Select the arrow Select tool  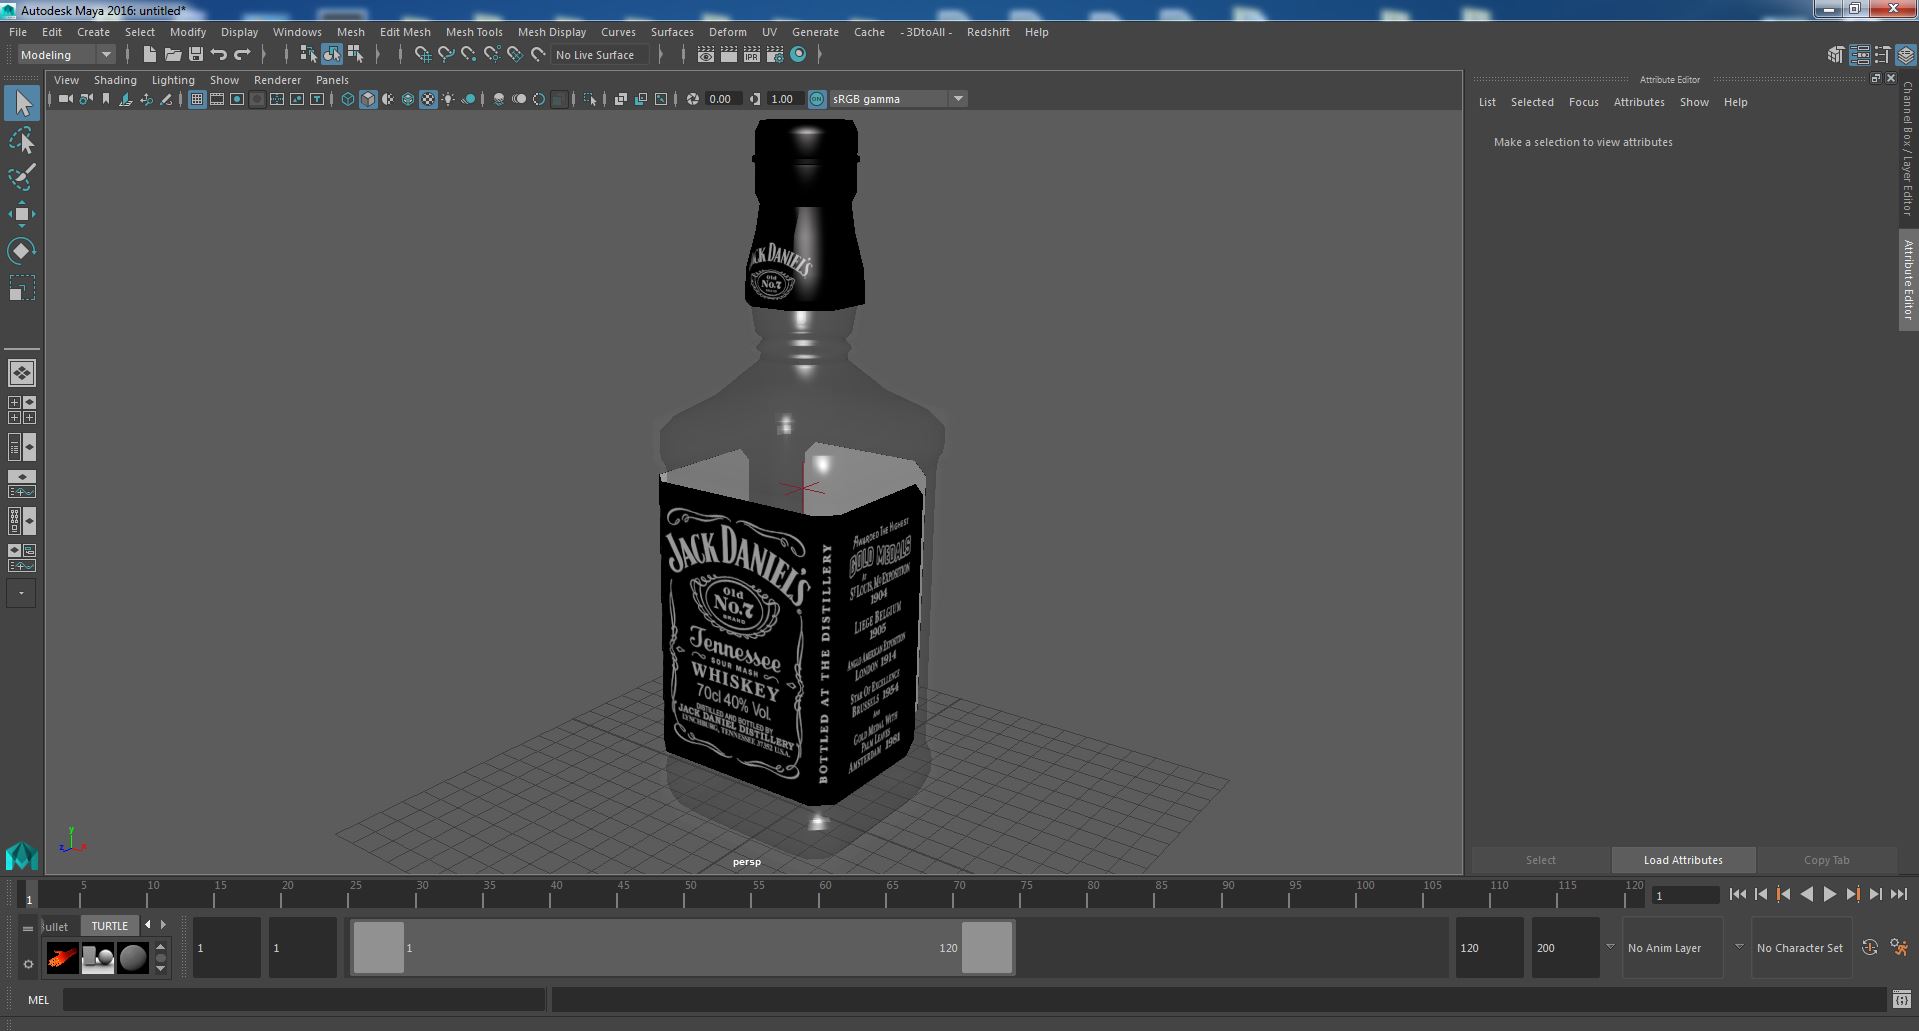pos(22,103)
